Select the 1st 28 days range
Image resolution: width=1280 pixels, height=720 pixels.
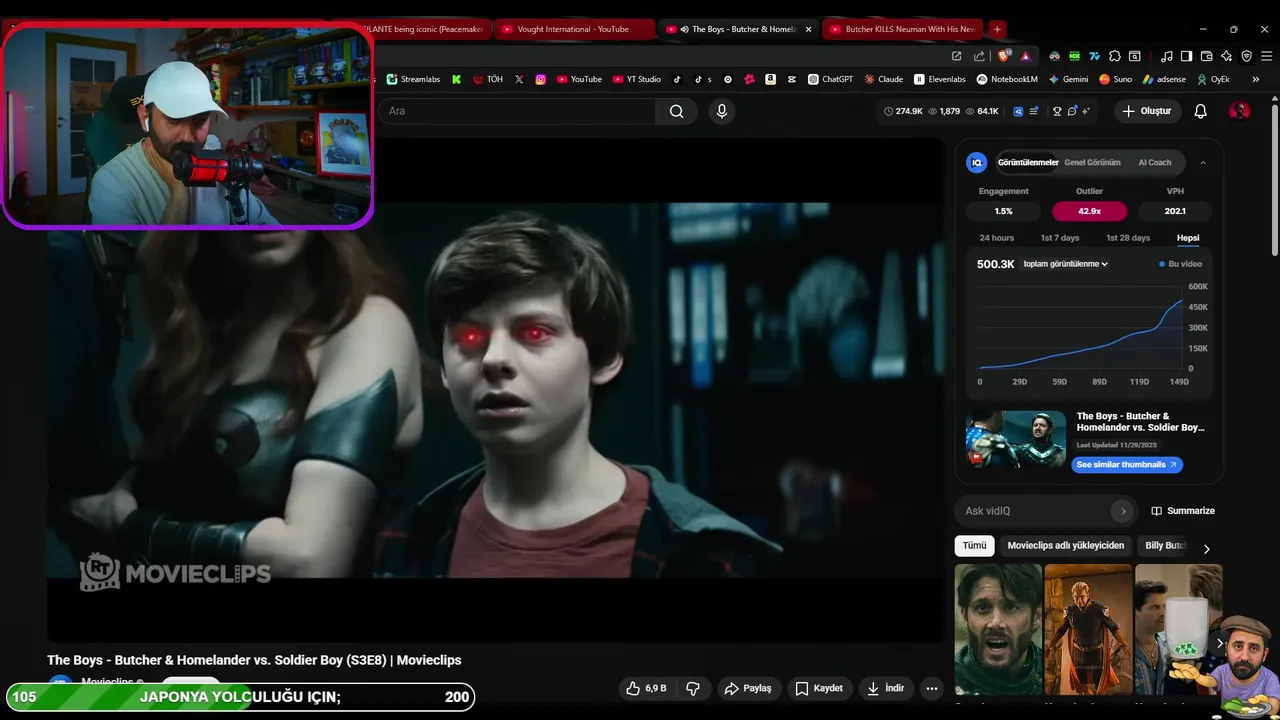[1128, 238]
